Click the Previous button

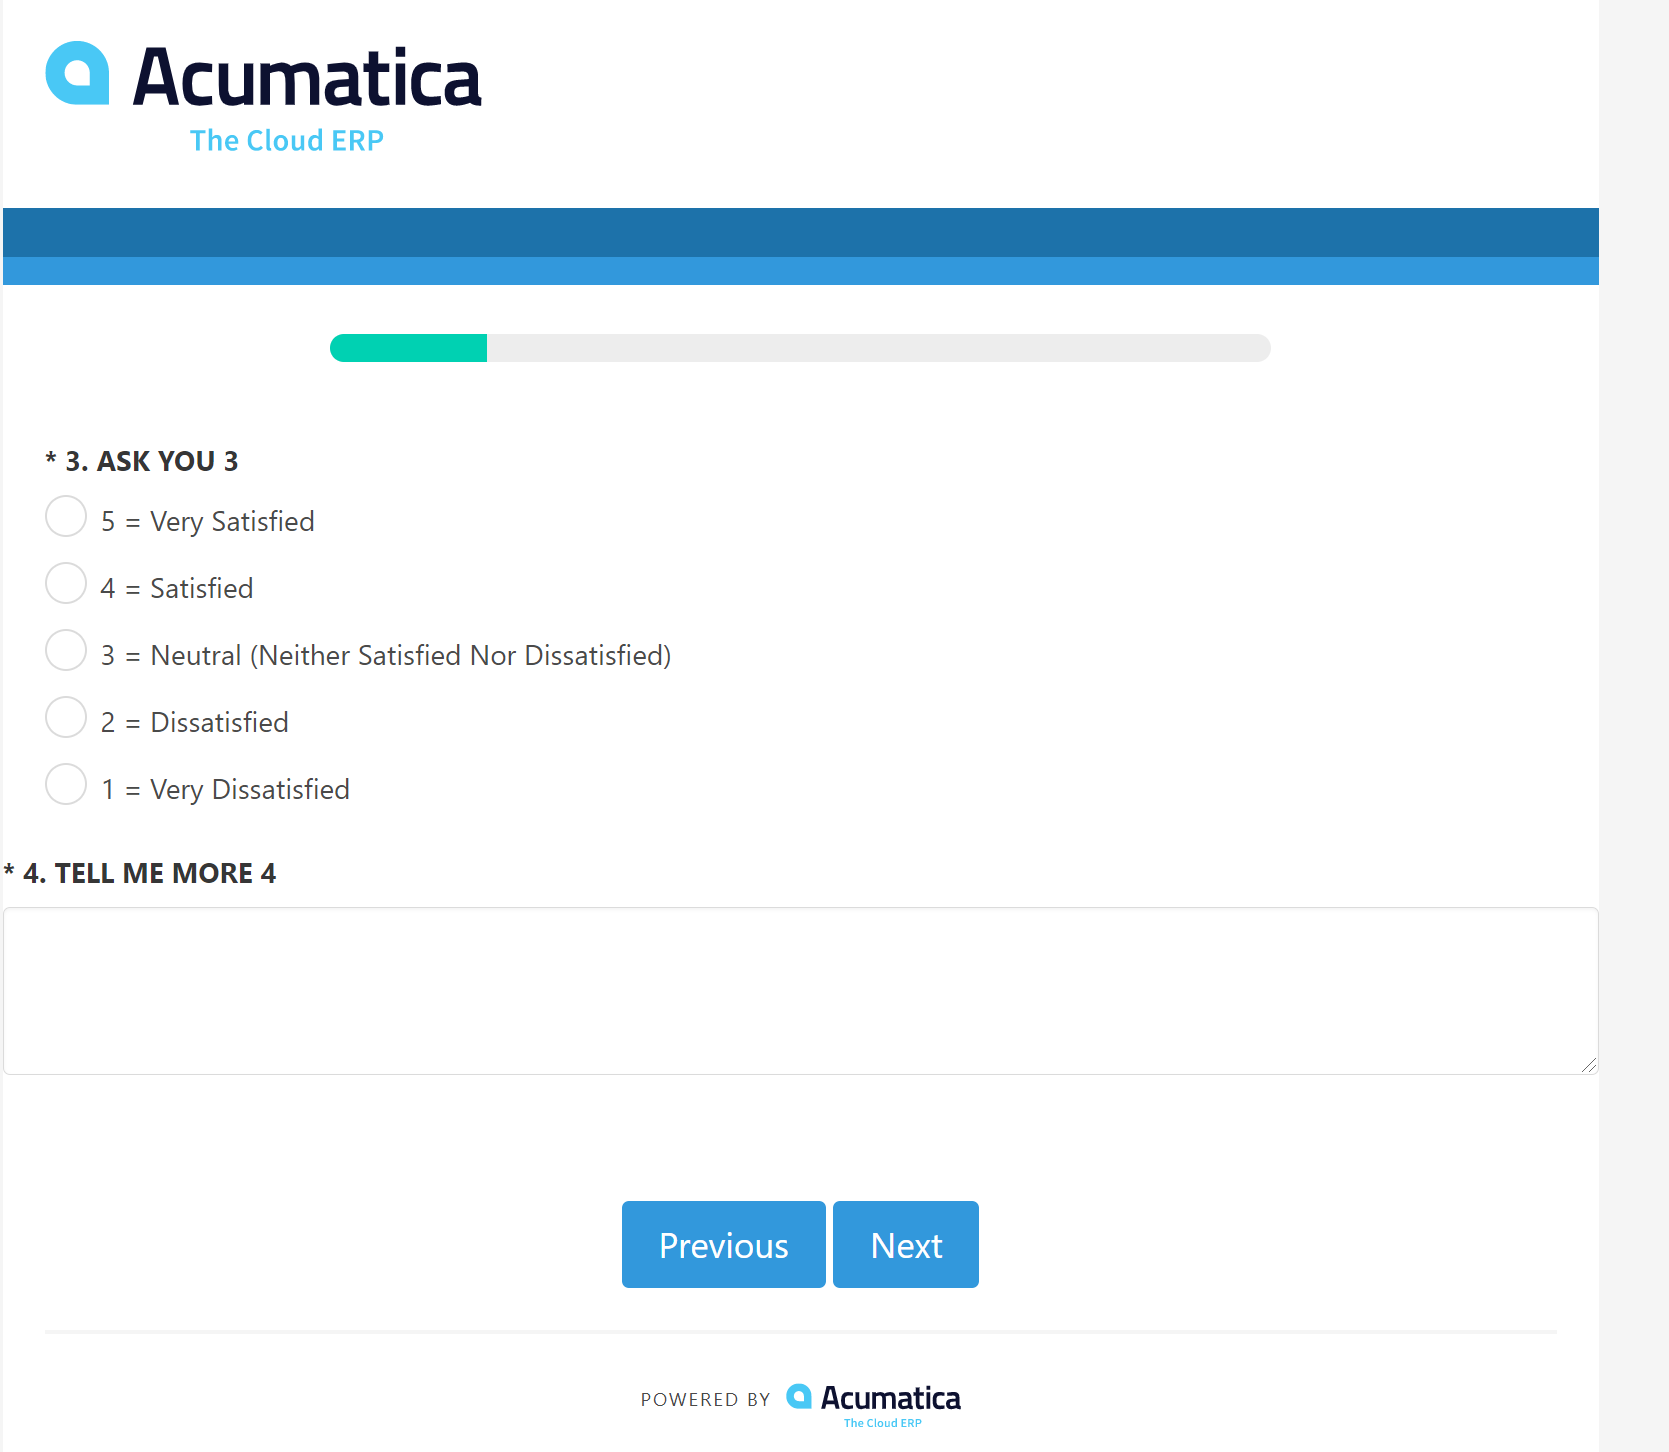(723, 1244)
